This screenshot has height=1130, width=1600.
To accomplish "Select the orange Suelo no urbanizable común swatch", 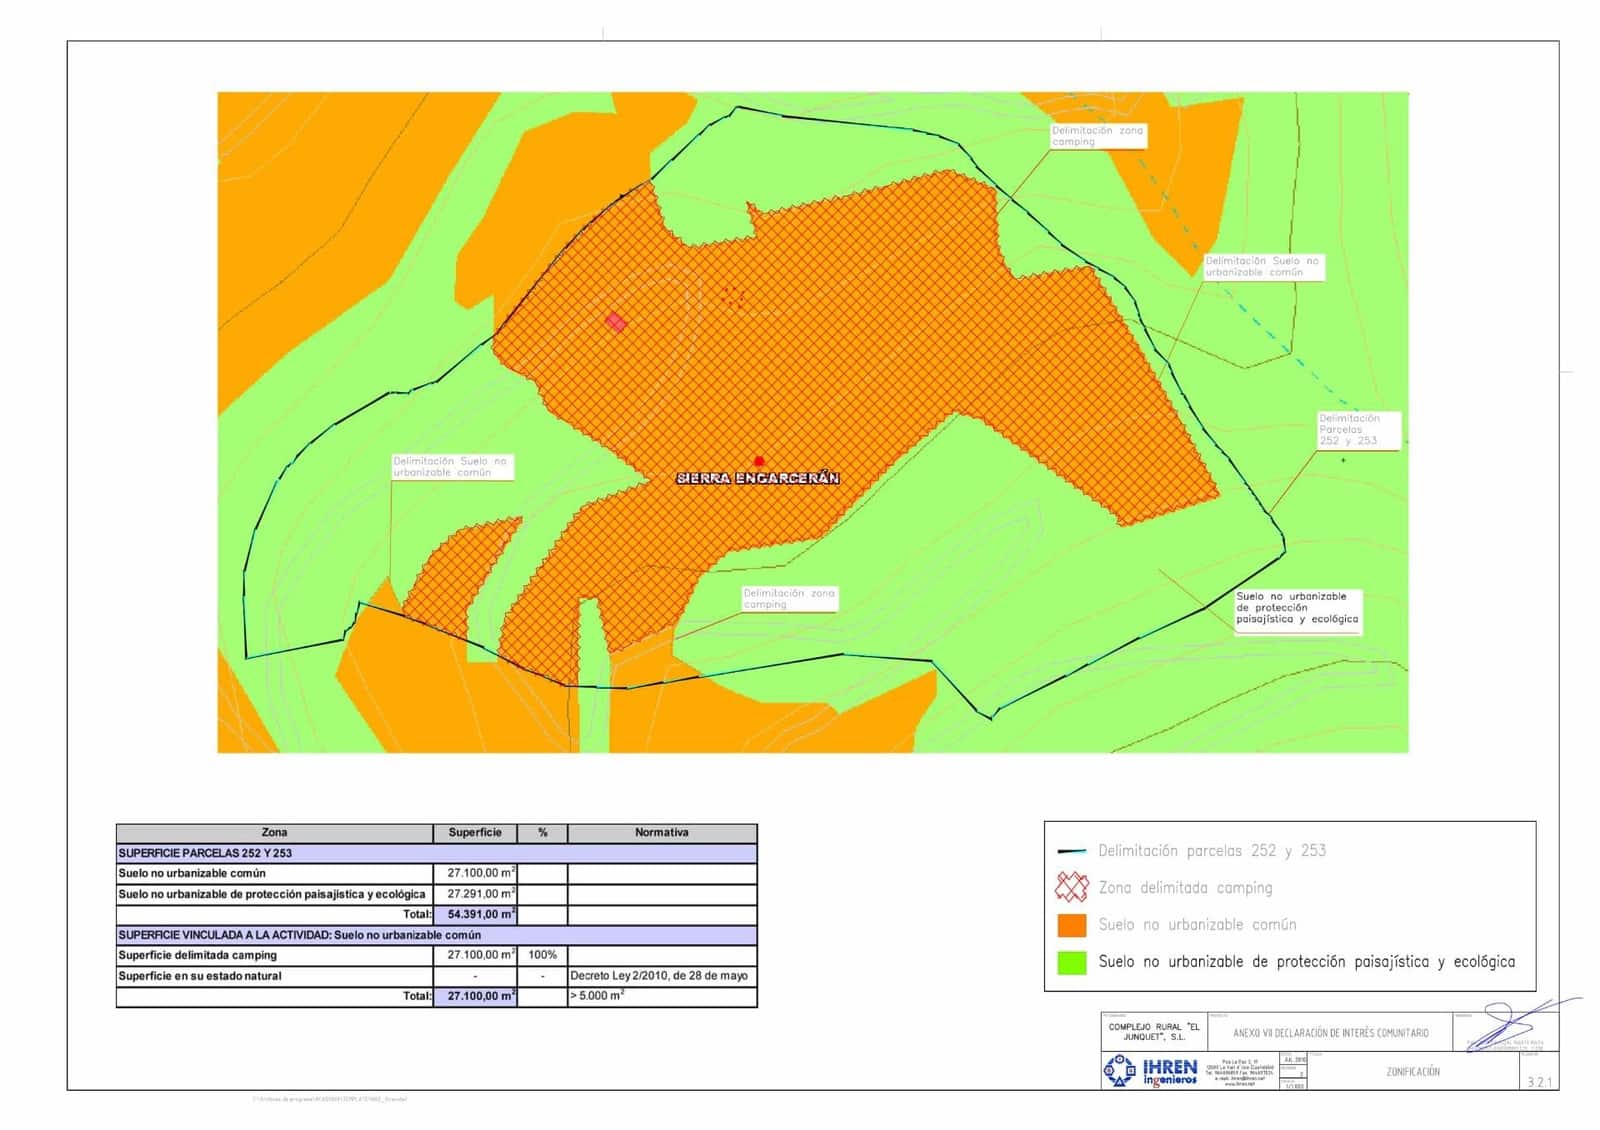I will 1071,925.
